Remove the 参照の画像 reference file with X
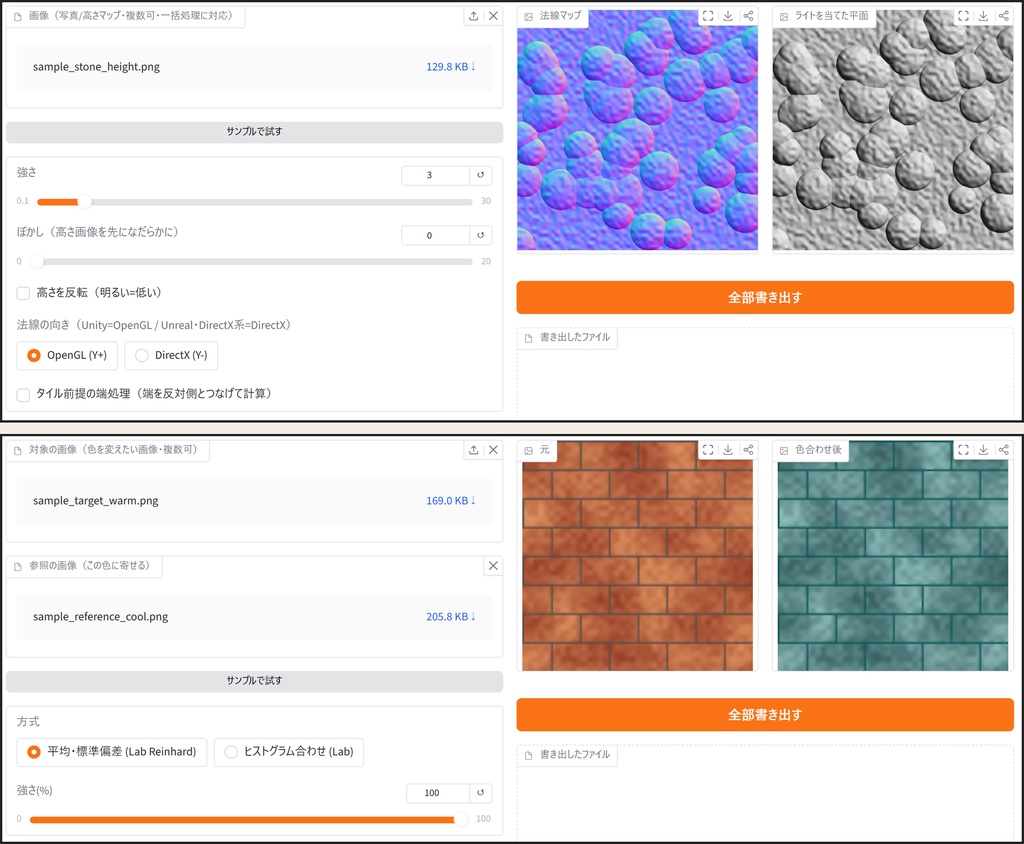 pyautogui.click(x=494, y=566)
